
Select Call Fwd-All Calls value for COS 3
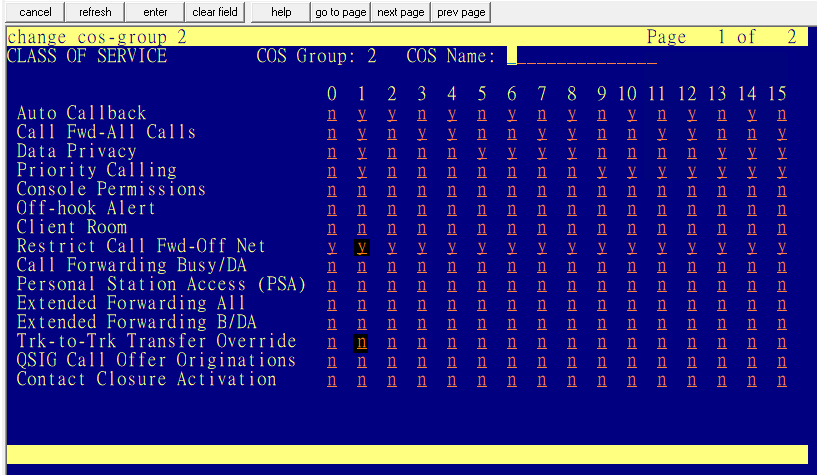click(422, 133)
